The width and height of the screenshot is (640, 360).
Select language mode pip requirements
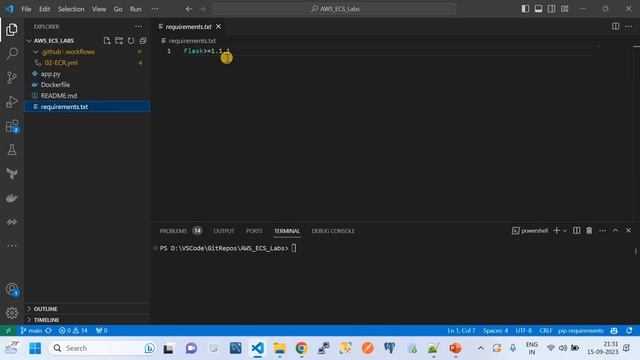pyautogui.click(x=580, y=331)
